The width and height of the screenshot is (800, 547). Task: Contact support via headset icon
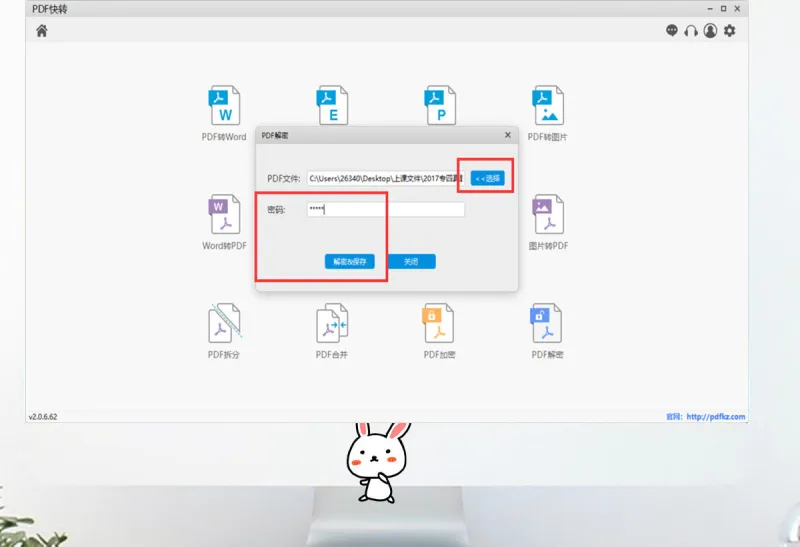[x=691, y=31]
